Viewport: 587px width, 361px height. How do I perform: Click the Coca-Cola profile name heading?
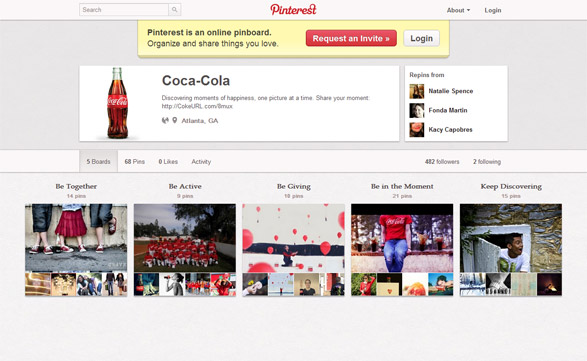pyautogui.click(x=196, y=81)
